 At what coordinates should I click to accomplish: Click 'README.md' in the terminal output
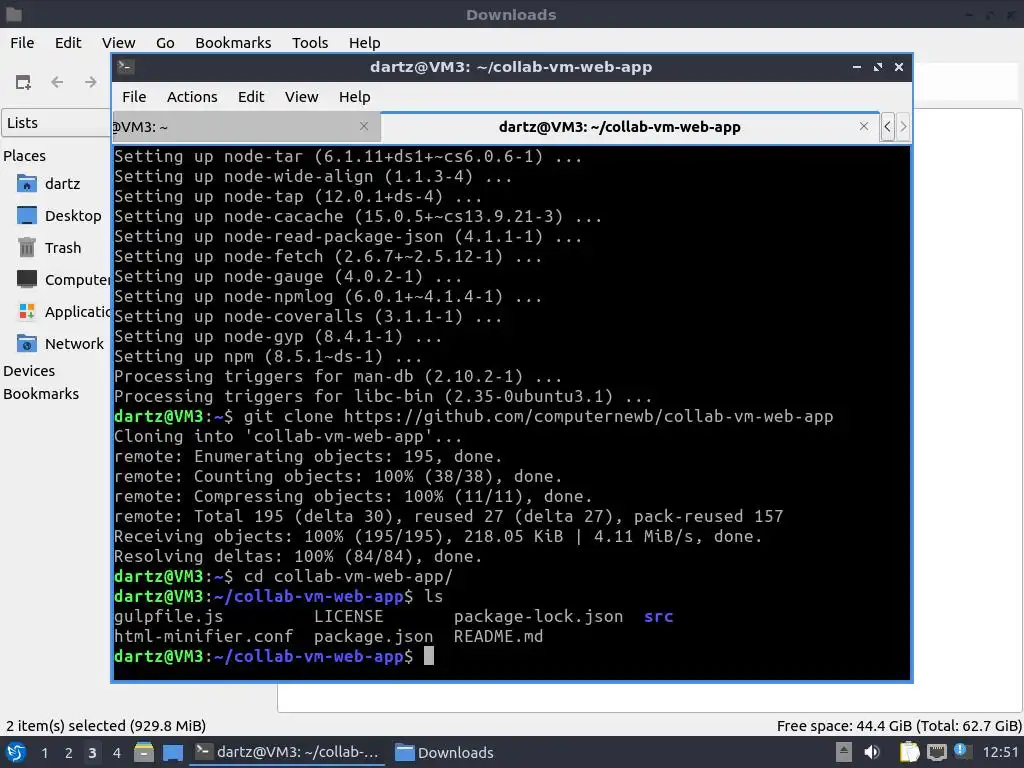click(498, 637)
